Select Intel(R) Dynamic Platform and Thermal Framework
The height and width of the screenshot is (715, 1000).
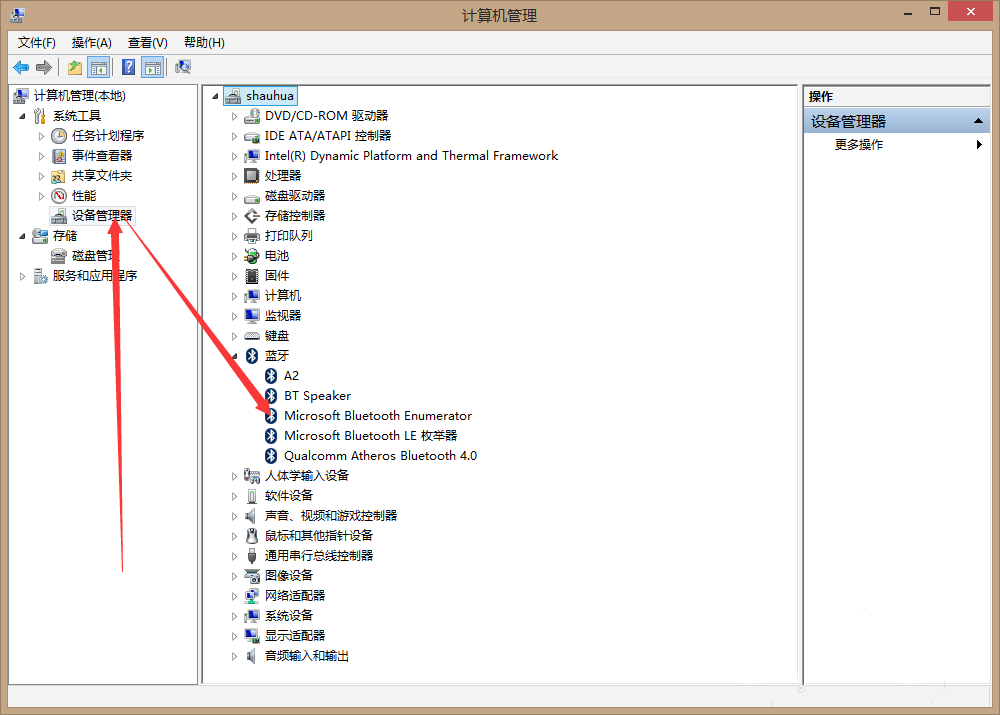[x=411, y=156]
